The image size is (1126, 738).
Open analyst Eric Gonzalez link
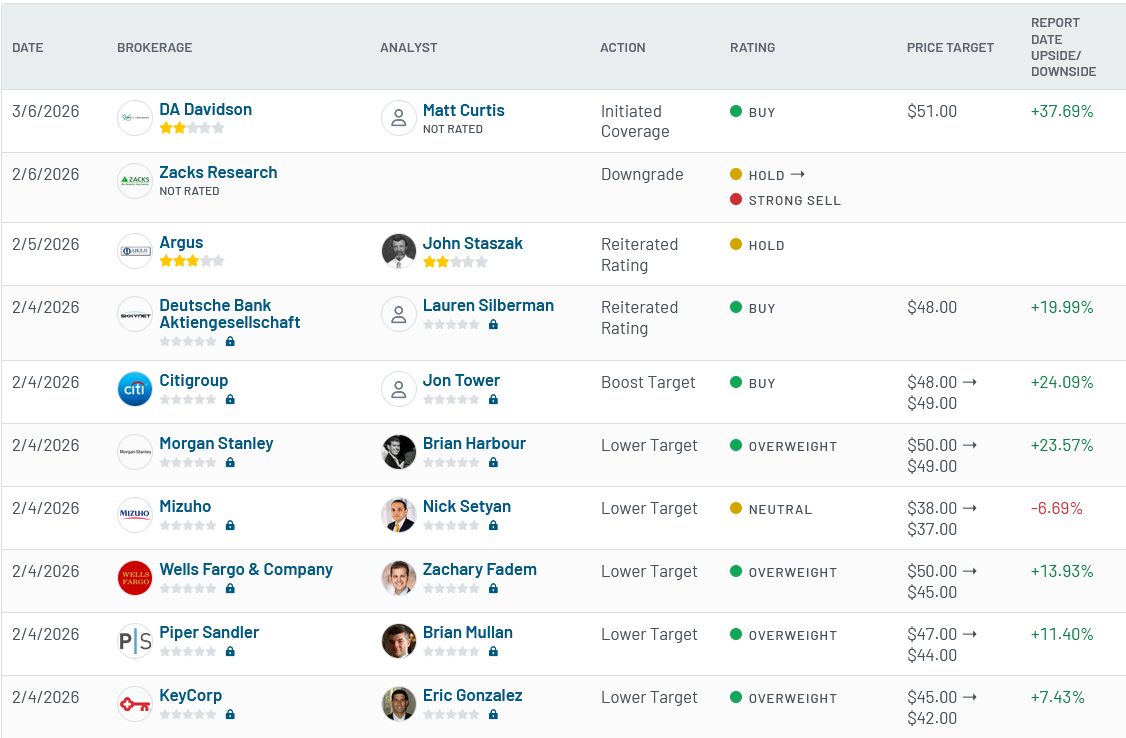coord(473,696)
